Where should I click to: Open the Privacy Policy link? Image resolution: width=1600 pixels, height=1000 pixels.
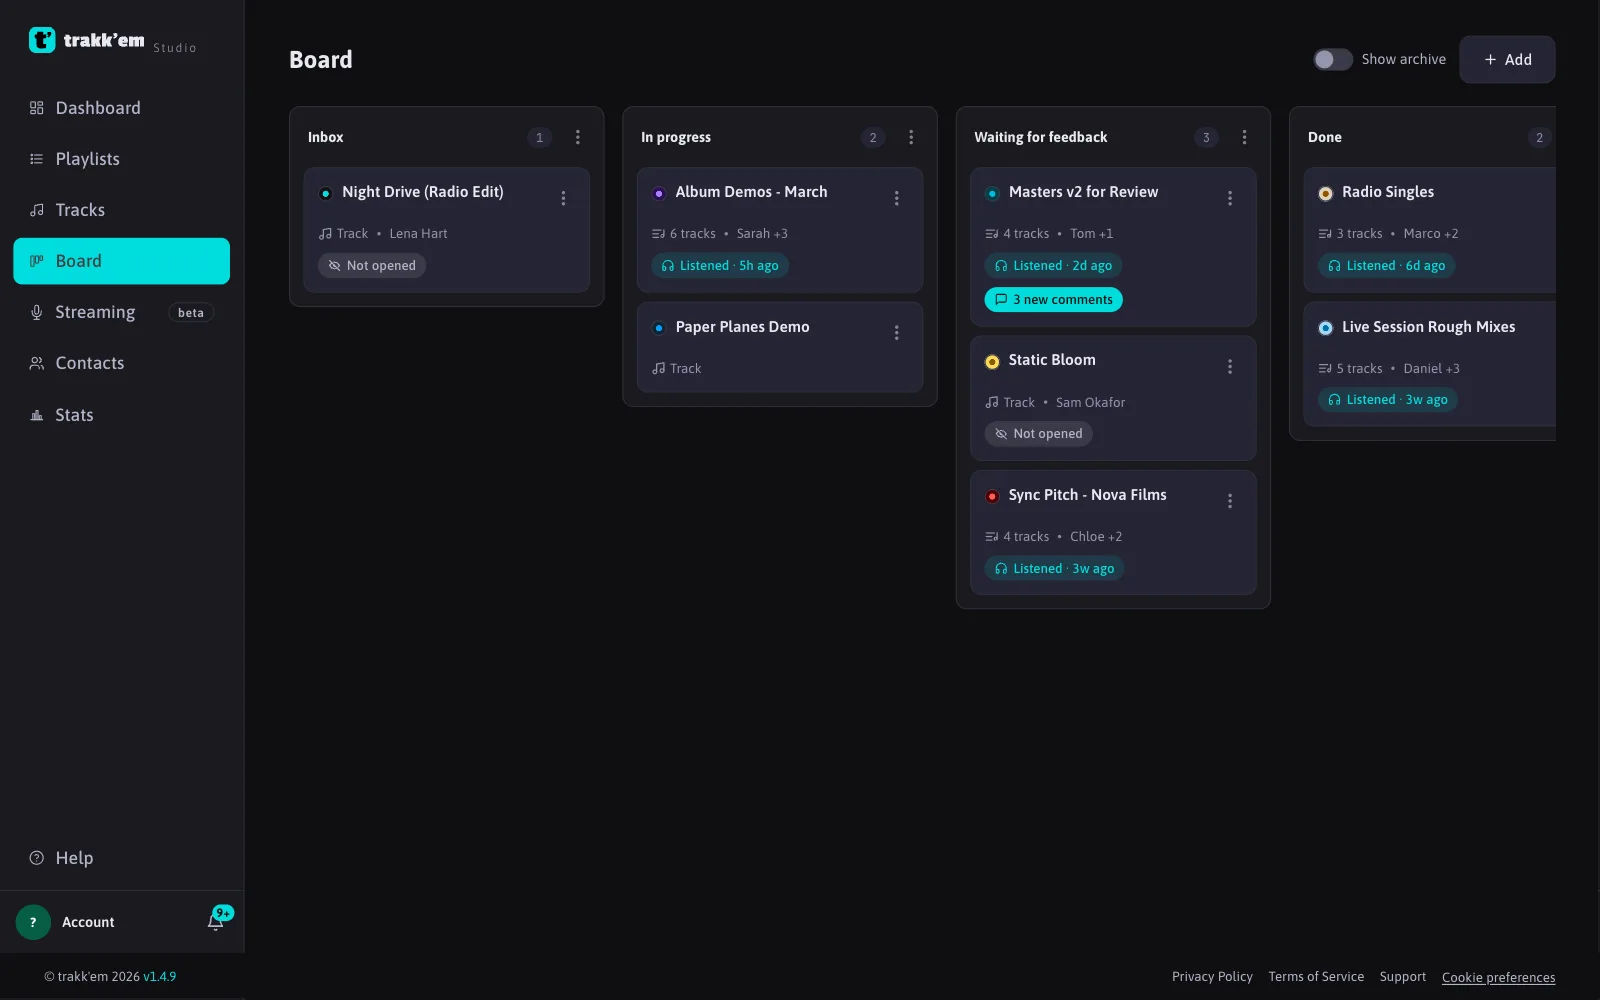[1212, 977]
